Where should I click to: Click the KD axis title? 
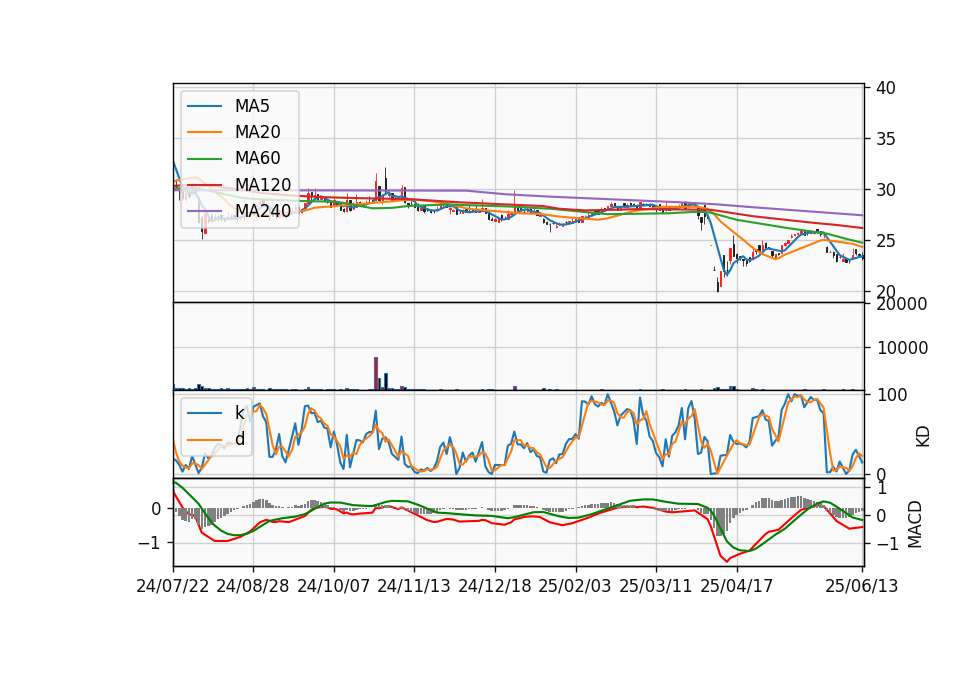[923, 436]
